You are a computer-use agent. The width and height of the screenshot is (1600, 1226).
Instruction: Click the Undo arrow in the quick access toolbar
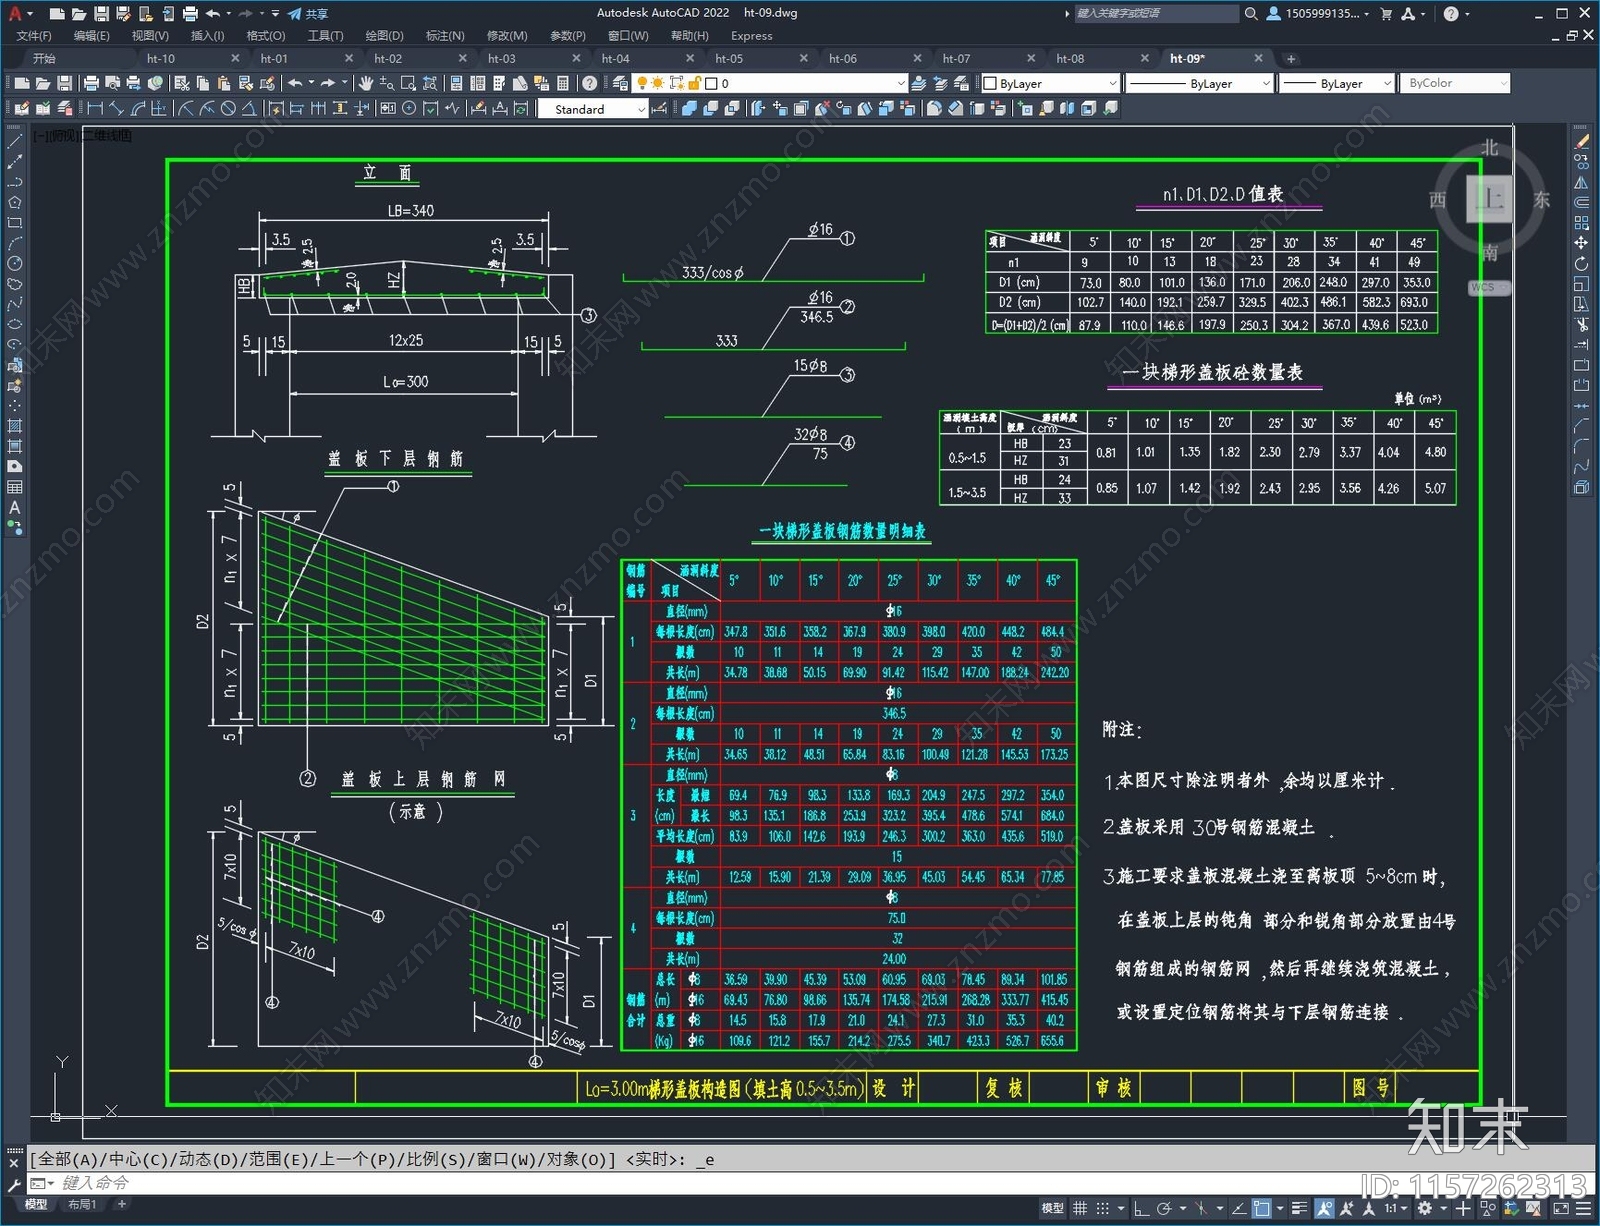213,14
